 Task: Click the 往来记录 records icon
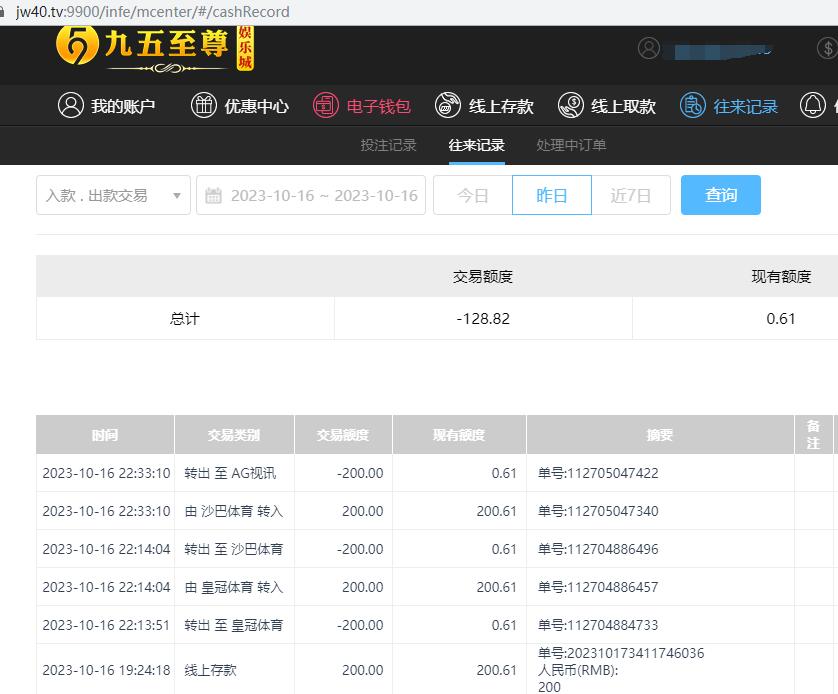pos(693,105)
